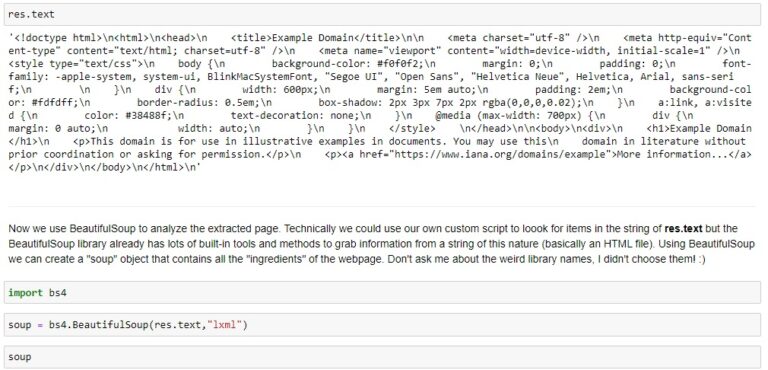The height and width of the screenshot is (370, 768).
Task: Select the res.text code cell
Action: point(382,15)
